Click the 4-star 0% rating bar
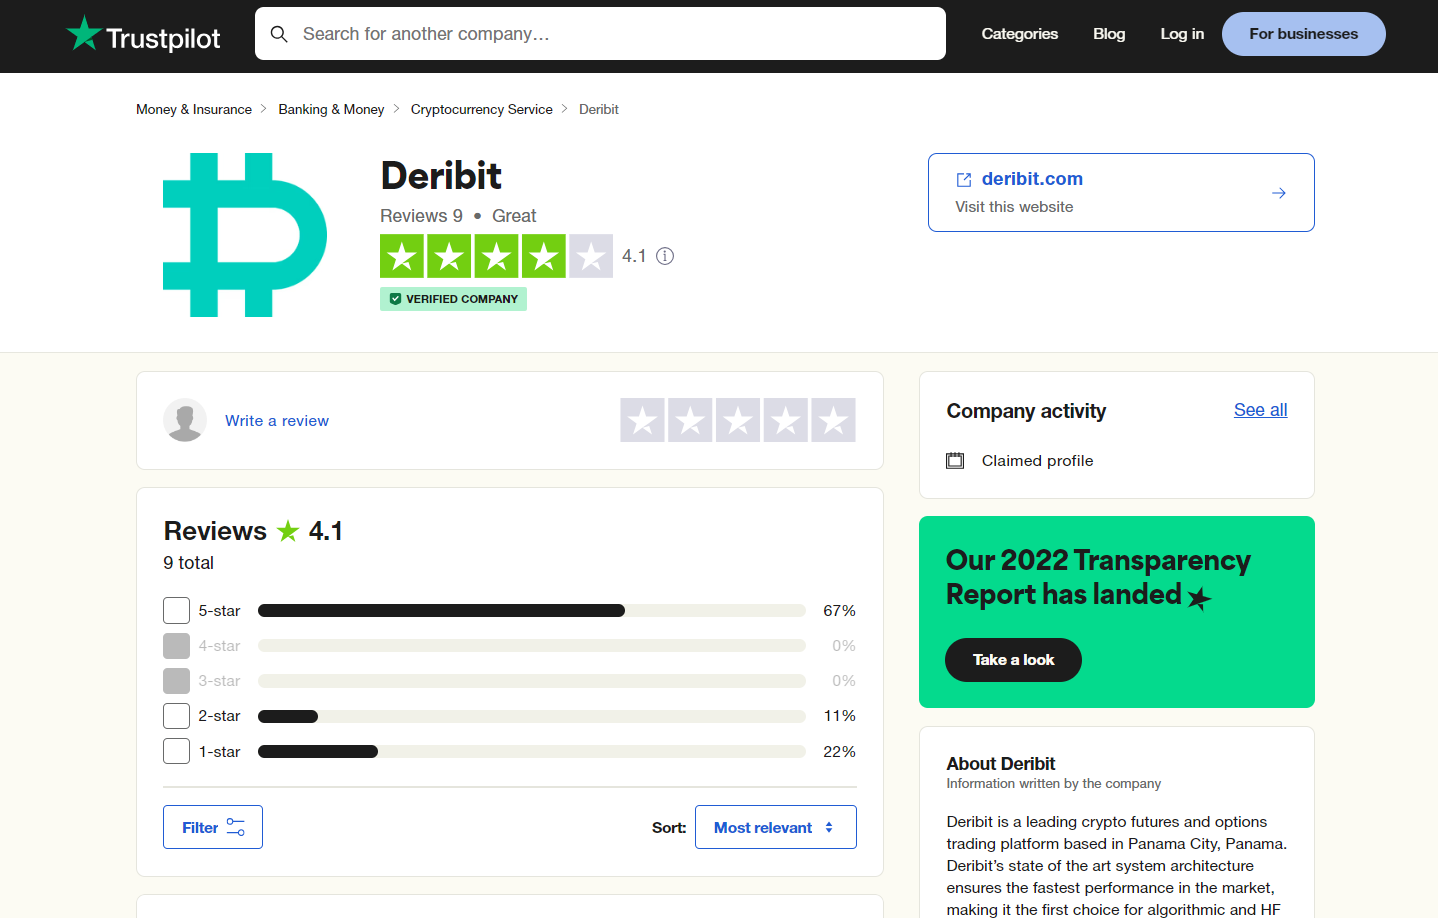Image resolution: width=1438 pixels, height=918 pixels. [532, 645]
